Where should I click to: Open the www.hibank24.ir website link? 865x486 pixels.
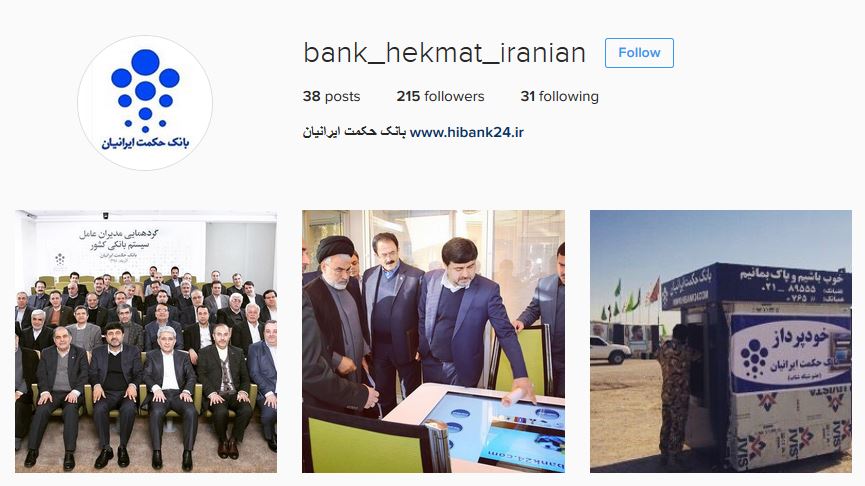(467, 132)
